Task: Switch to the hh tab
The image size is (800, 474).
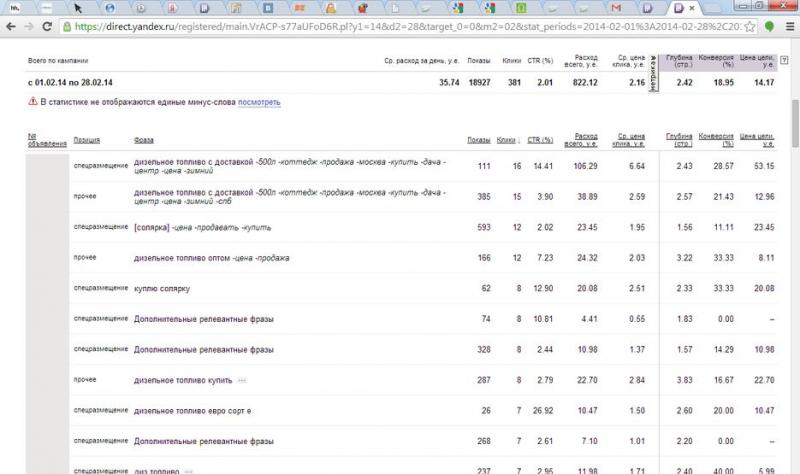Action: pyautogui.click(x=15, y=8)
